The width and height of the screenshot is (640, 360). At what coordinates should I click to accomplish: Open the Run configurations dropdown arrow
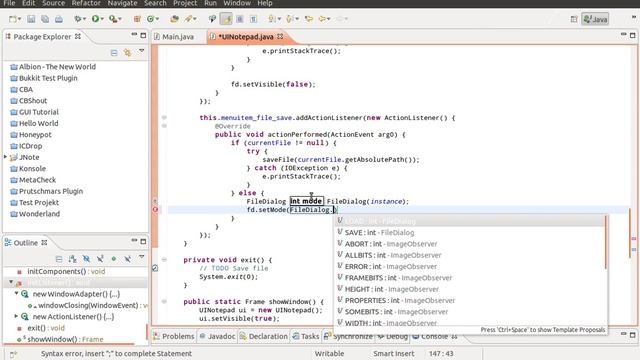102,19
